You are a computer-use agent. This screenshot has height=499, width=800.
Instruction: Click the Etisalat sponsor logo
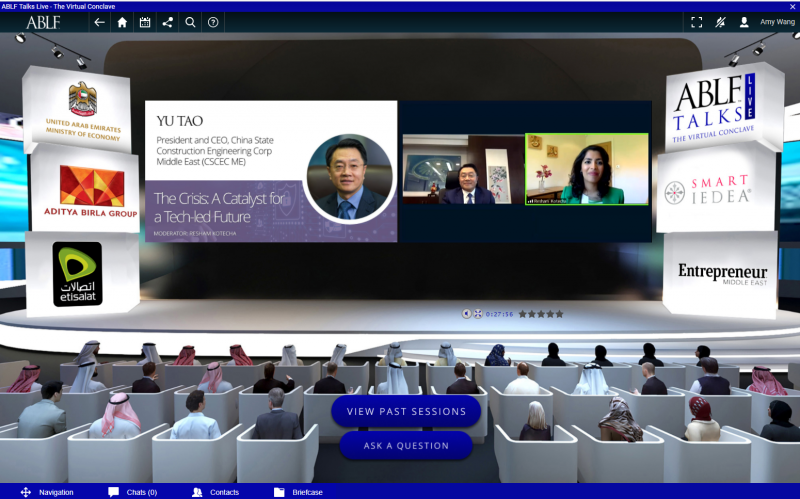pos(78,275)
